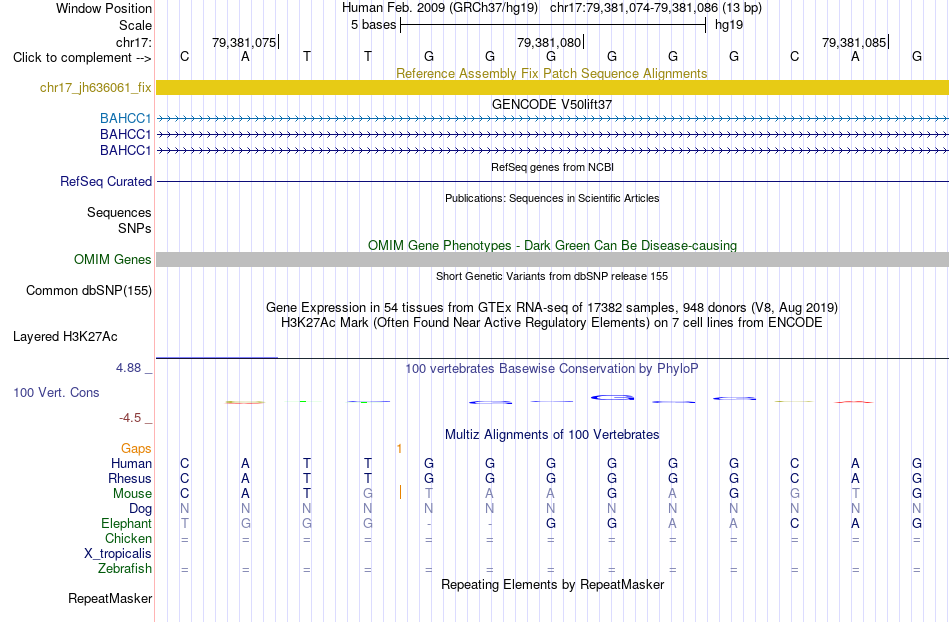Viewport: 950px width, 622px height.
Task: Open the light-blue BAHCC1 transcript label
Action: (x=125, y=118)
